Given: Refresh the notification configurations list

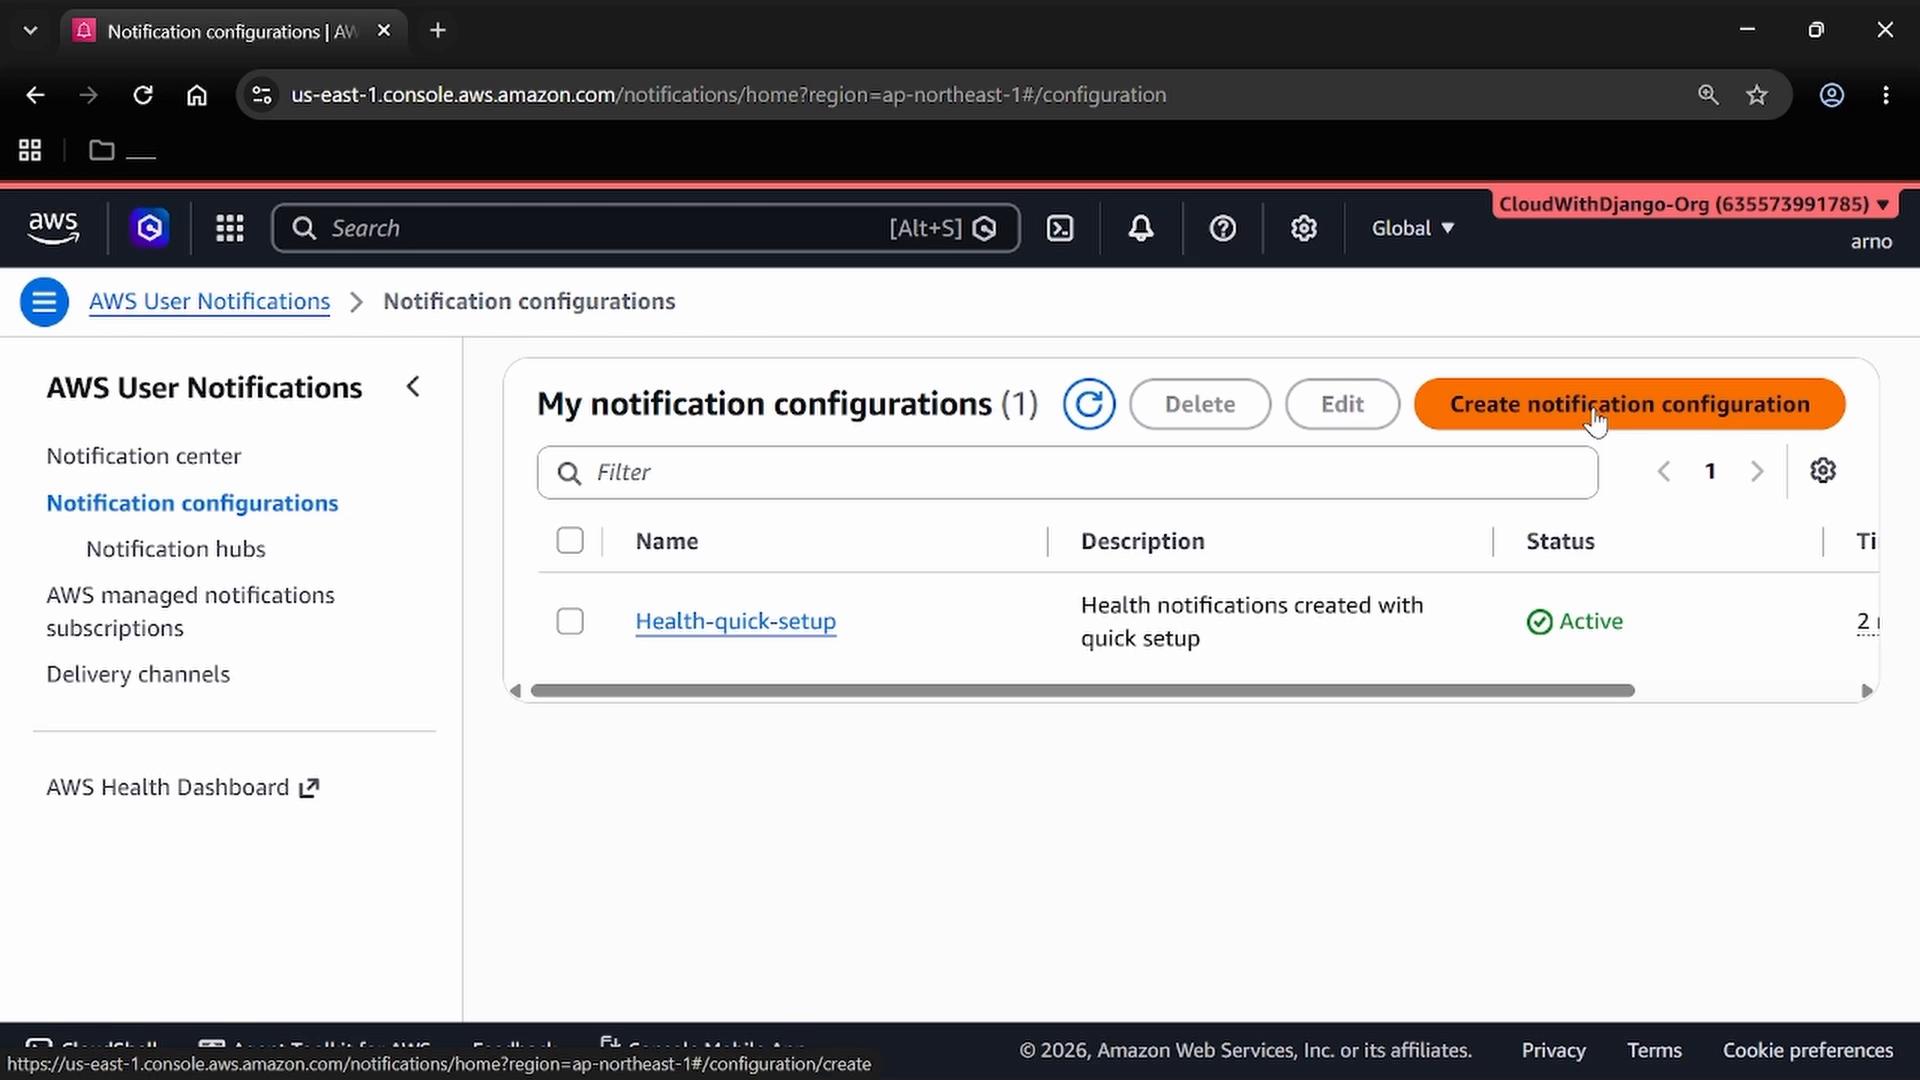Looking at the screenshot, I should [1089, 404].
